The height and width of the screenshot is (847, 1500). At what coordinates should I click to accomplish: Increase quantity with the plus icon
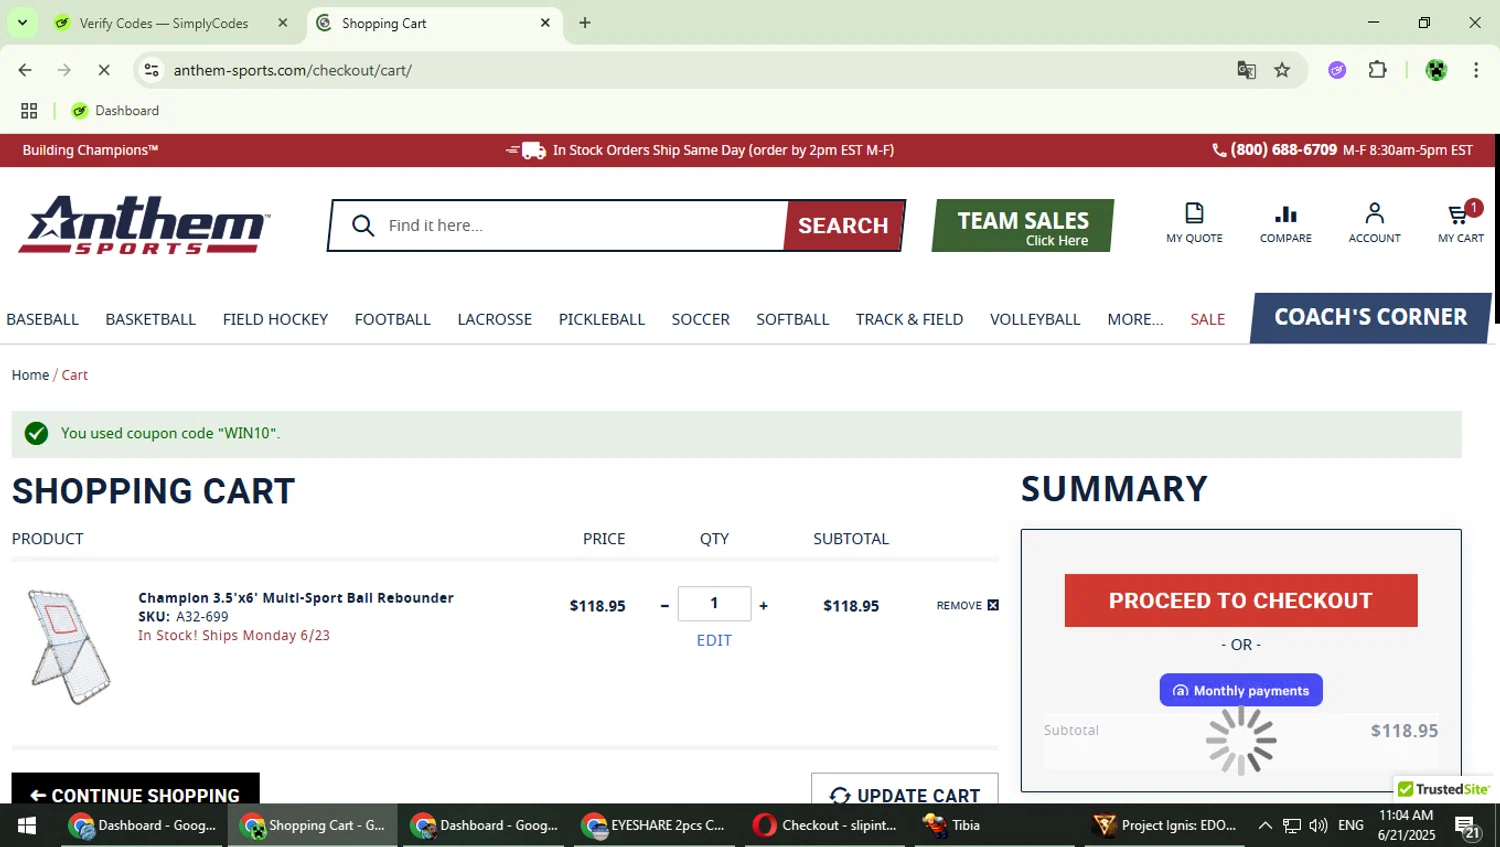[763, 606]
